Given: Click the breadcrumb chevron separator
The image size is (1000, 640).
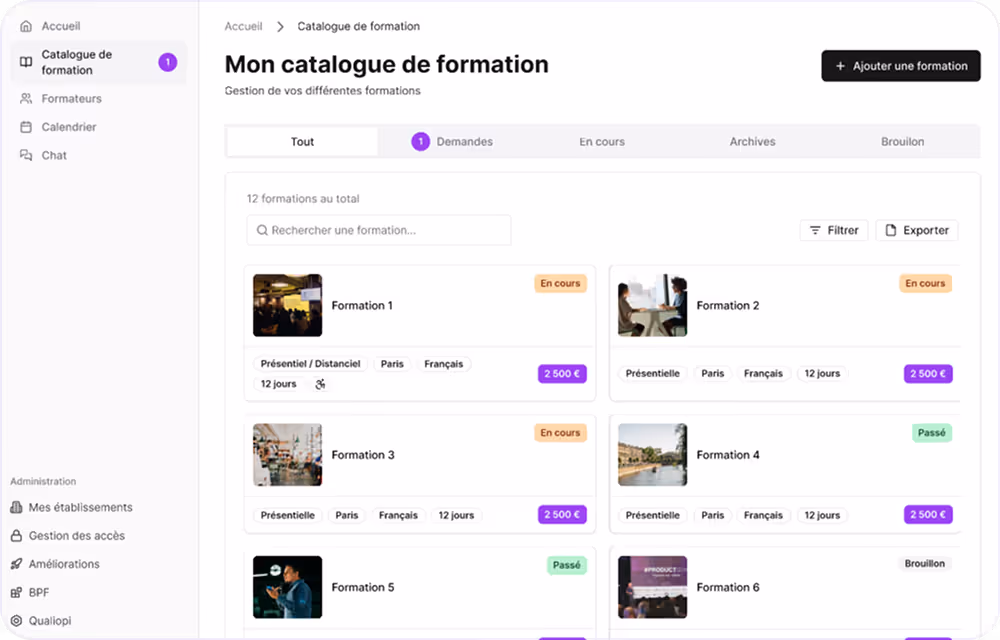Looking at the screenshot, I should [x=280, y=26].
